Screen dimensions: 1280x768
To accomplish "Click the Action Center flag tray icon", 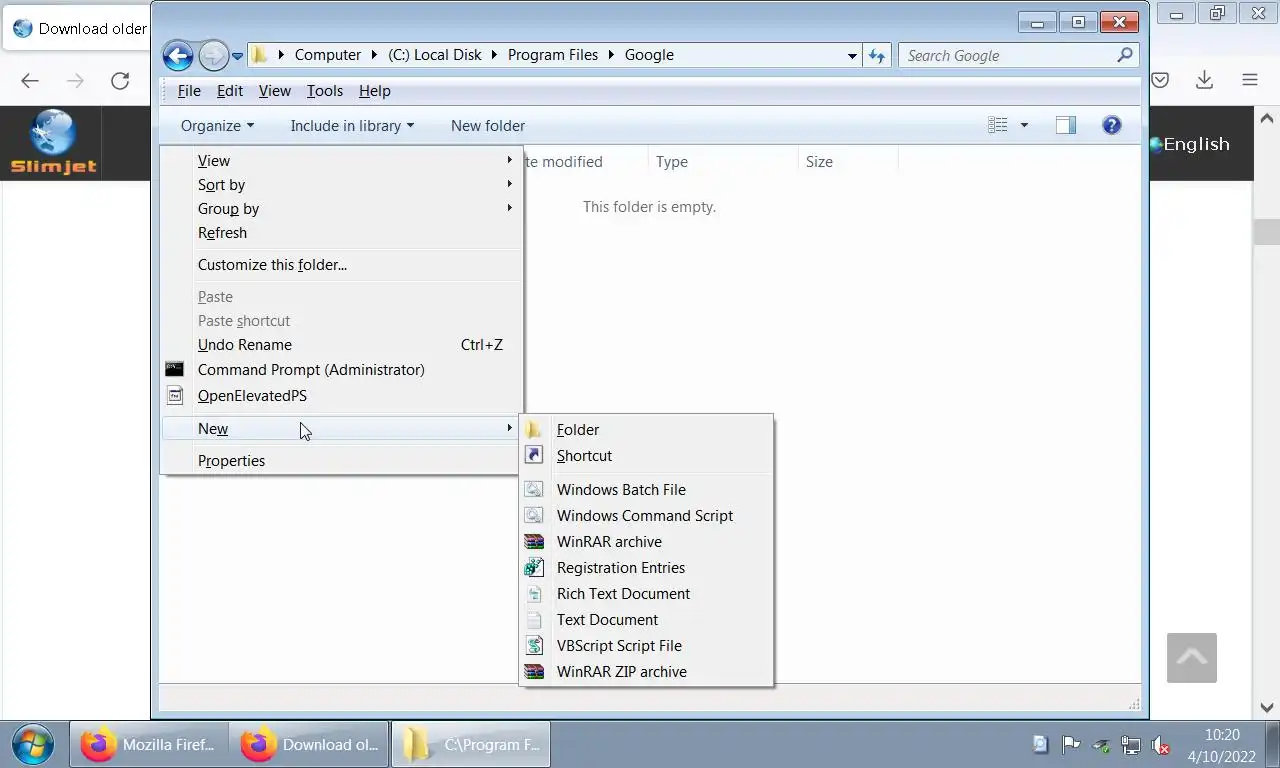I will point(1071,744).
